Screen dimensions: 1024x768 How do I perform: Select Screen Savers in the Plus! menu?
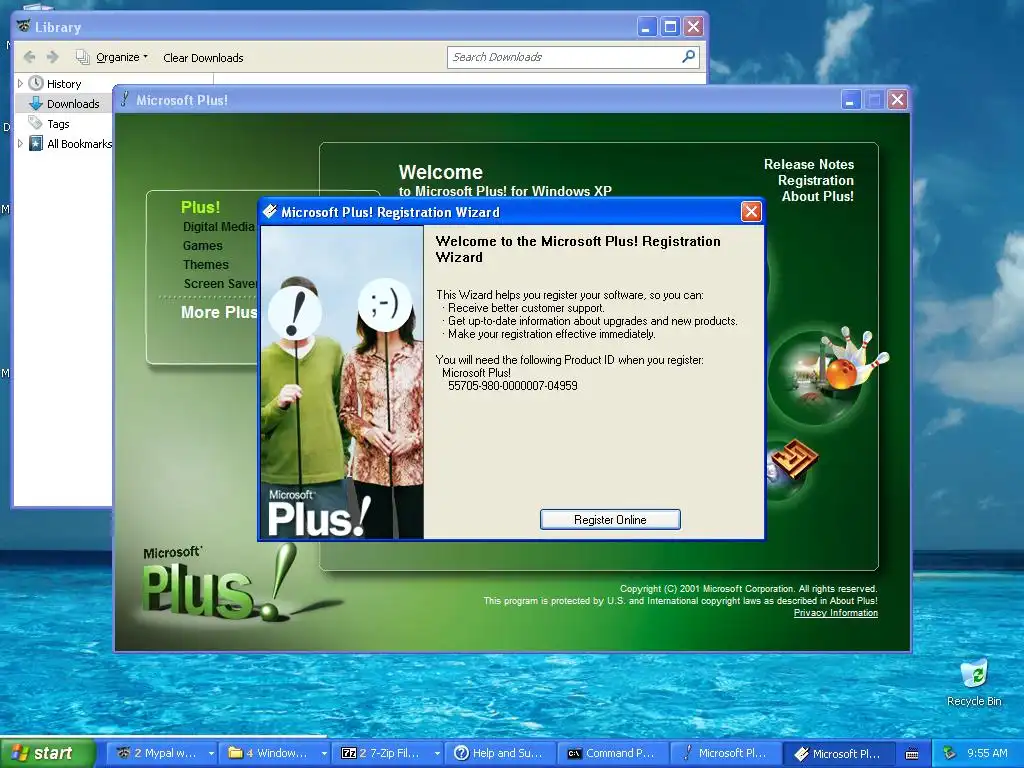pyautogui.click(x=221, y=283)
